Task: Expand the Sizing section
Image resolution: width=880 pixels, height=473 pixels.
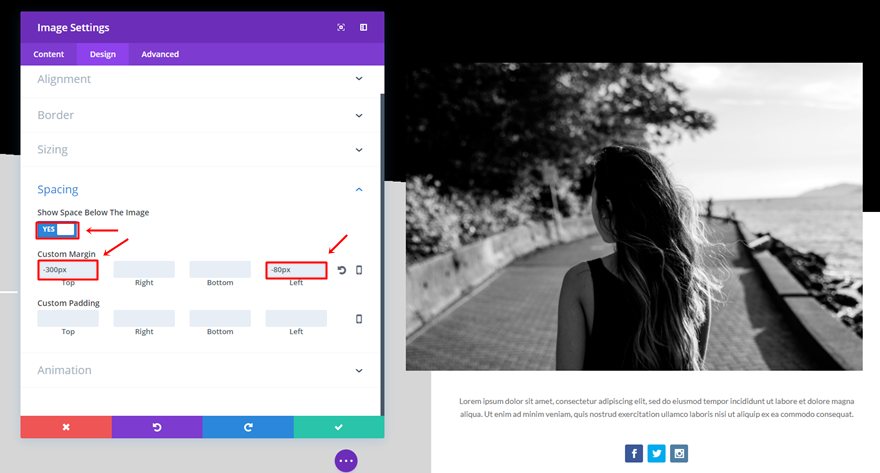Action: point(201,150)
